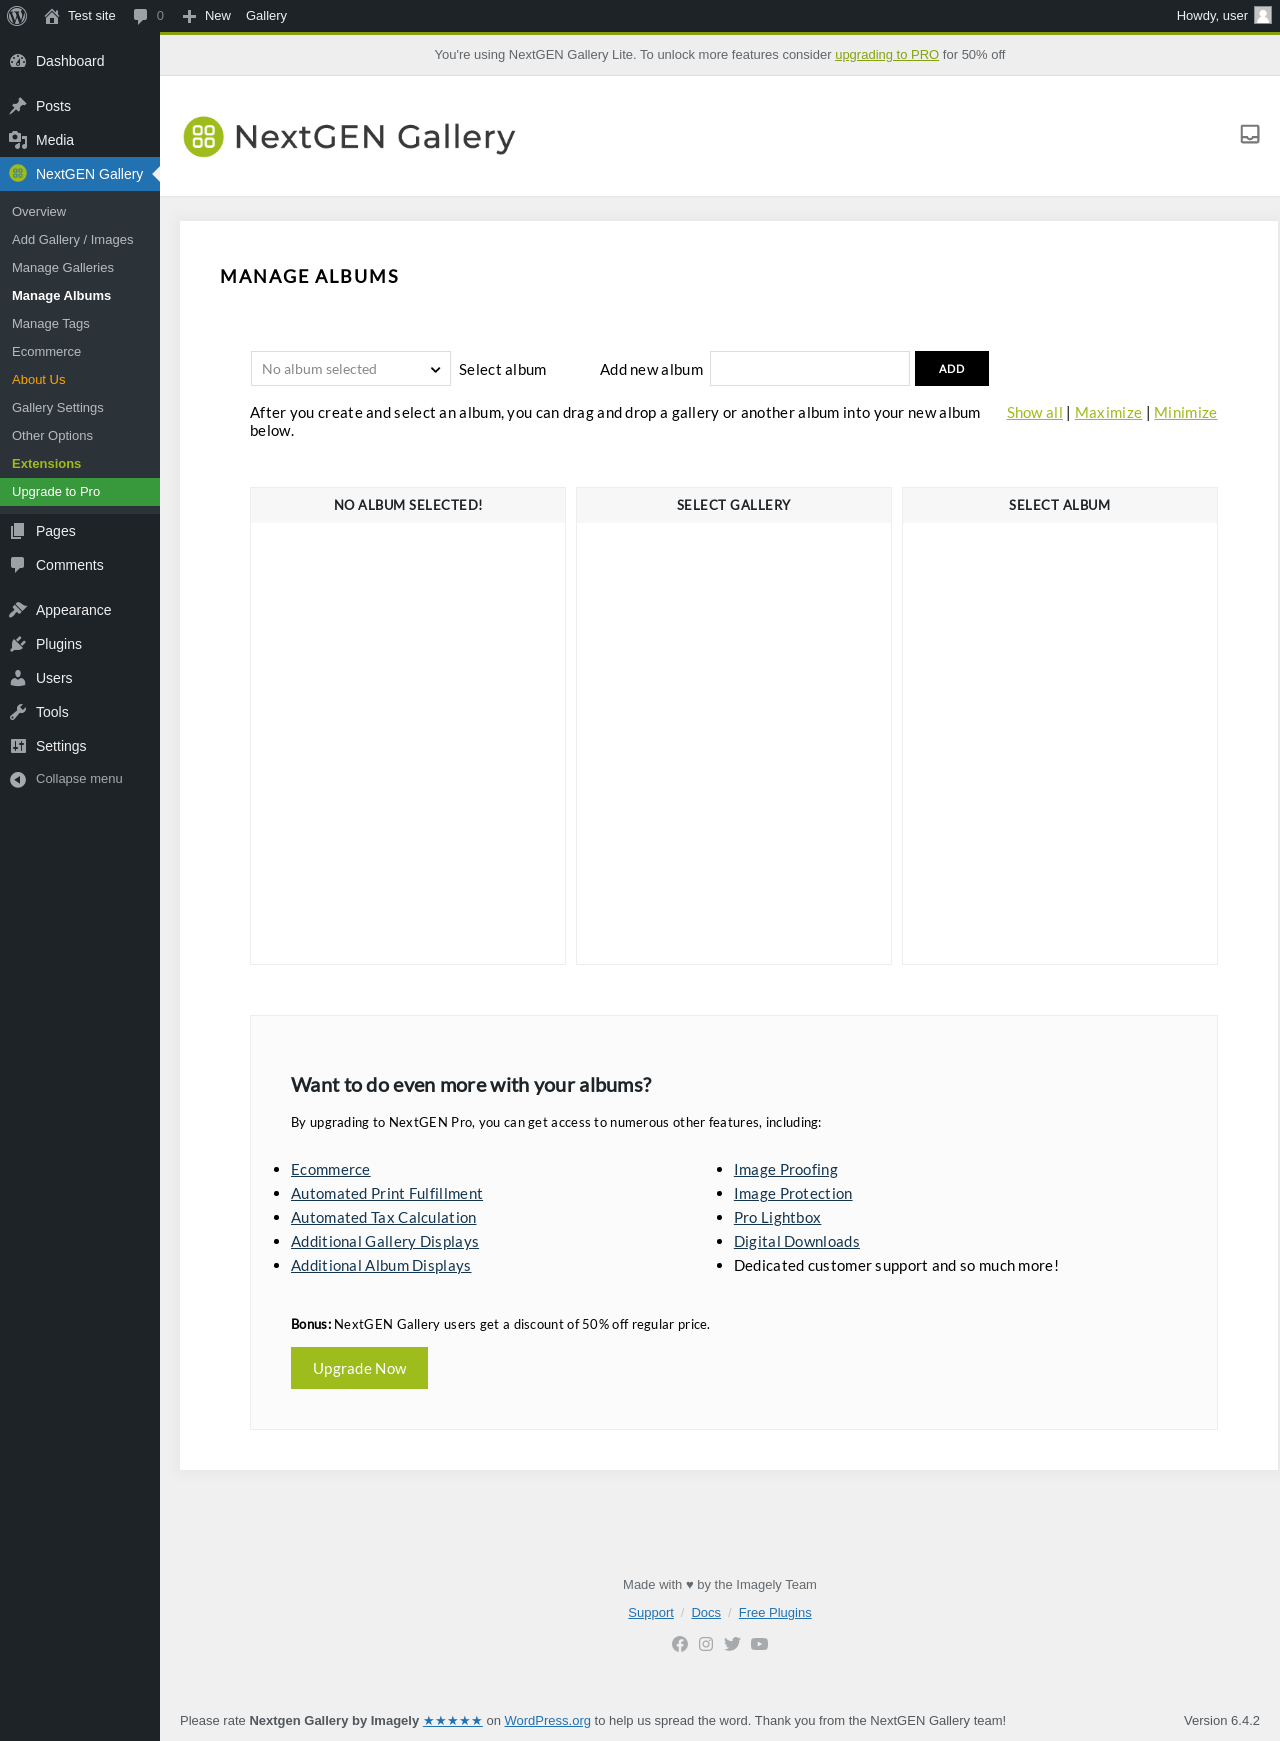The image size is (1280, 1741).
Task: Open About Us submenu item
Action: point(38,380)
